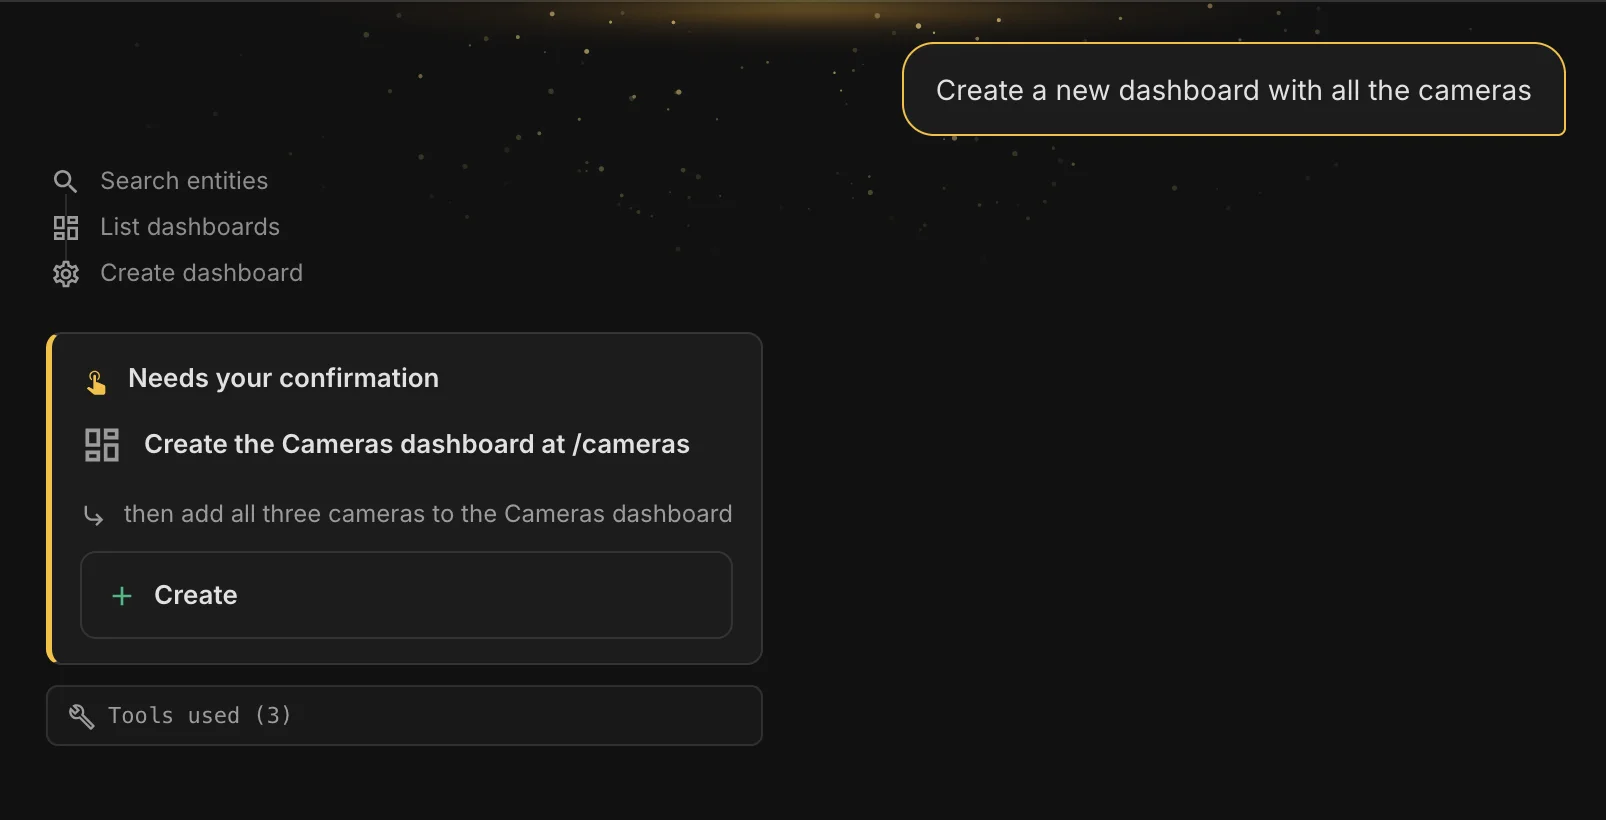Screen dimensions: 1606x820
Task: Select the 'List dashboards' step text
Action: (x=190, y=227)
